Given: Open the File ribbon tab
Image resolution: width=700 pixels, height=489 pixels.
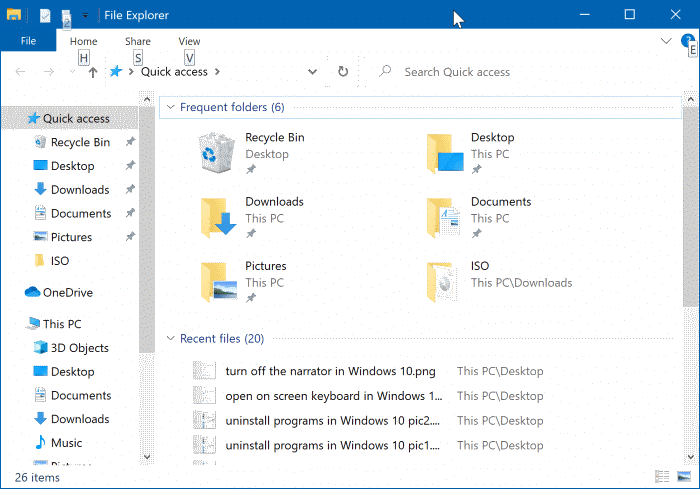Looking at the screenshot, I should [28, 41].
